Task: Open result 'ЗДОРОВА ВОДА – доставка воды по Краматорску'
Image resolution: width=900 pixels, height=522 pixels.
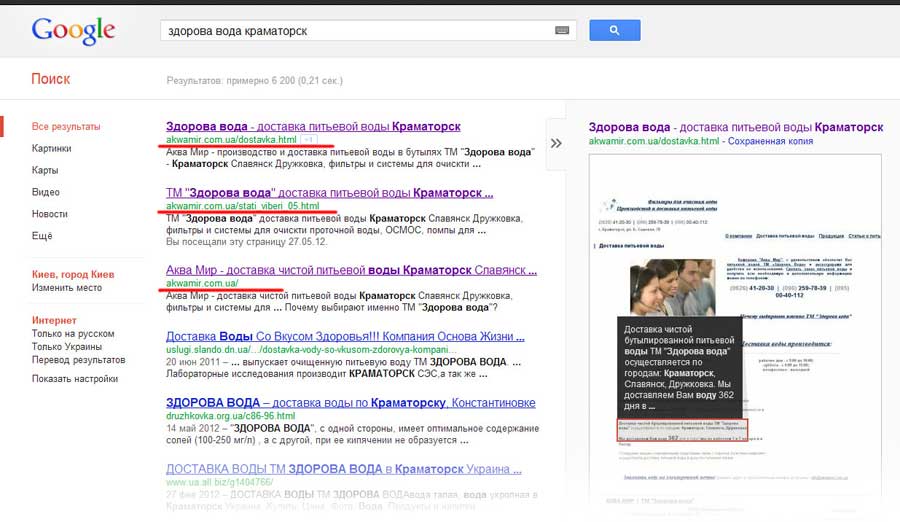Action: (351, 403)
